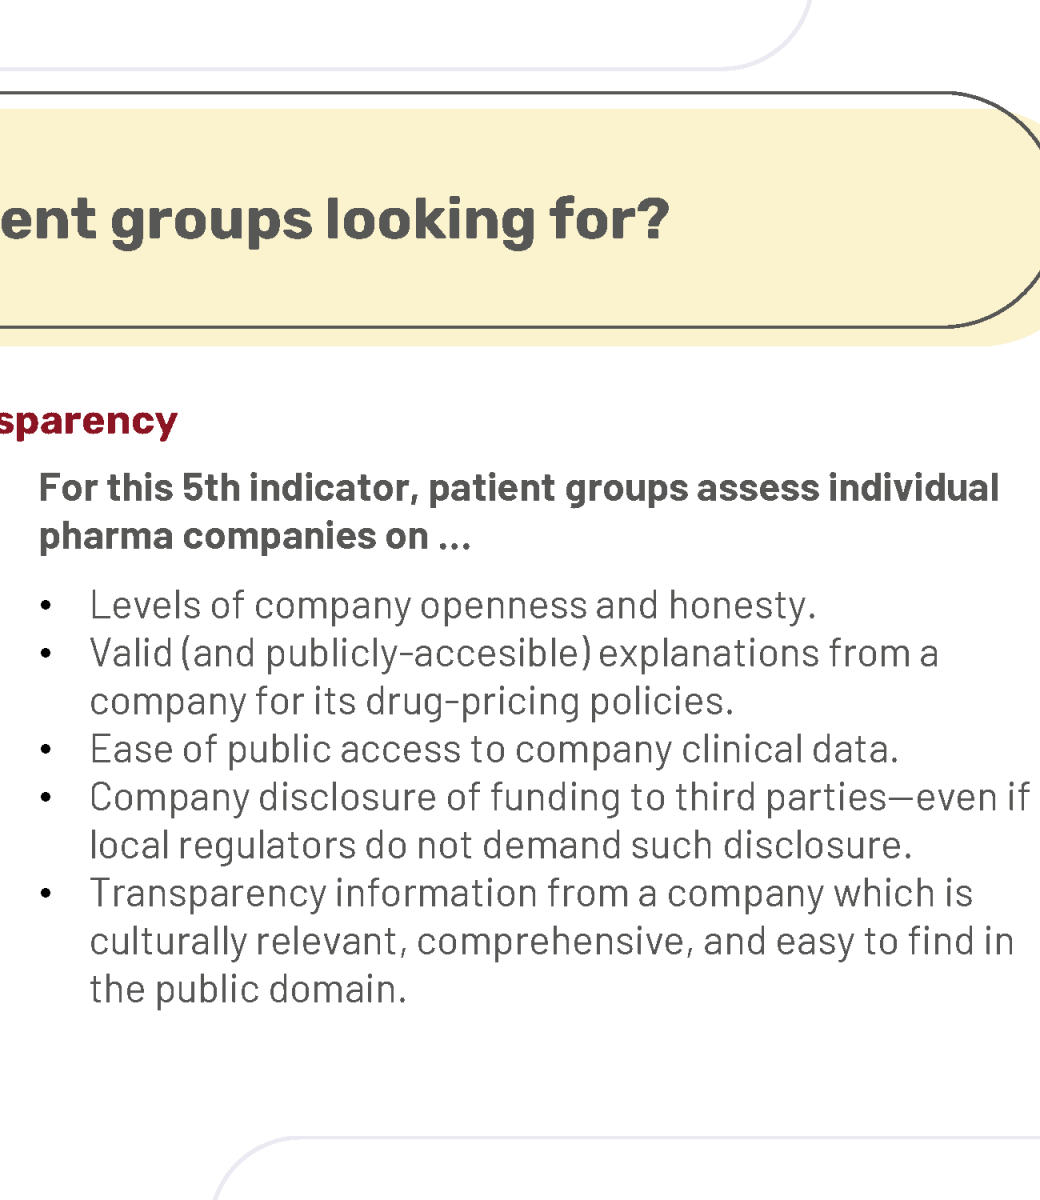Image resolution: width=1040 pixels, height=1200 pixels.
Task: Click 'culturally relevant, comprehensive, and easy to find' line
Action: [552, 941]
